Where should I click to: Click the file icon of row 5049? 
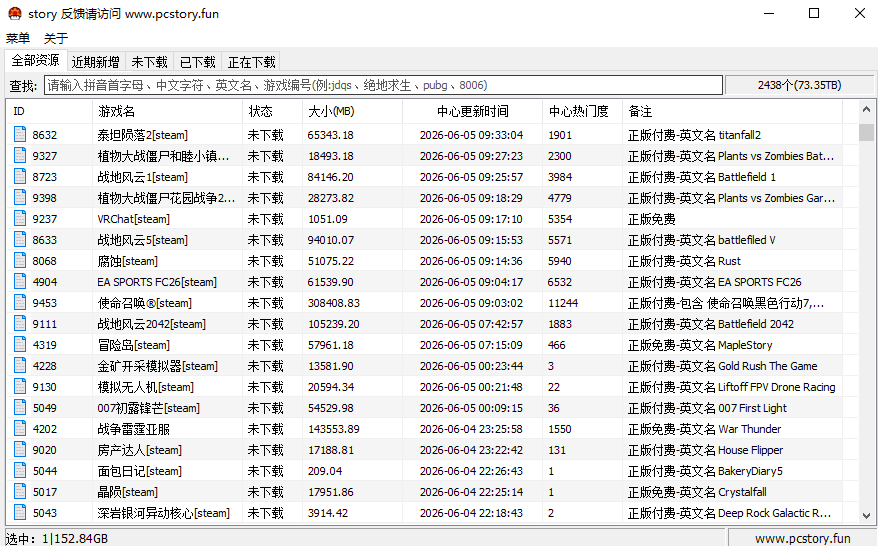pos(20,407)
